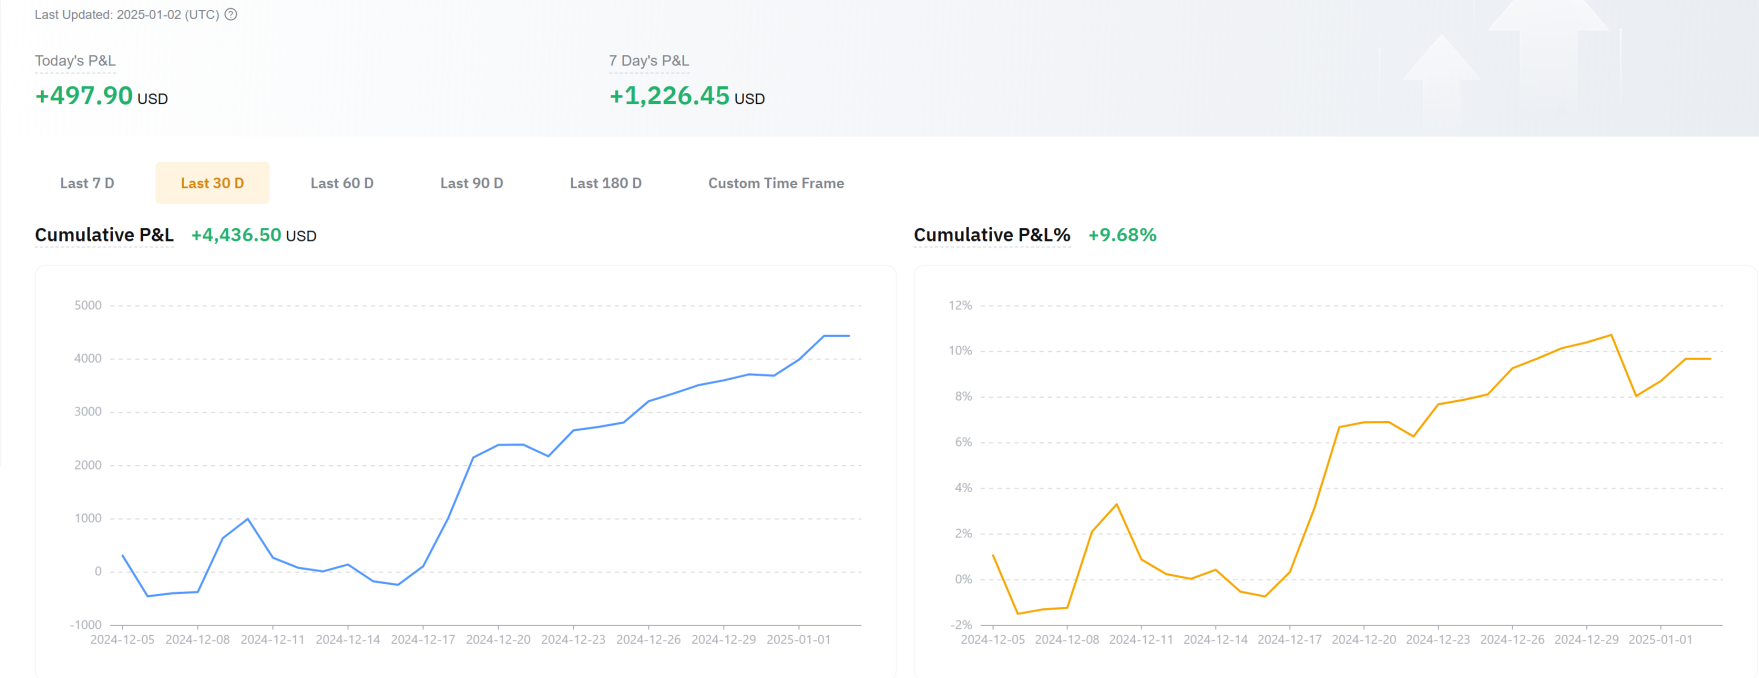
Task: Show the Last 60 D time range
Action: click(x=342, y=183)
